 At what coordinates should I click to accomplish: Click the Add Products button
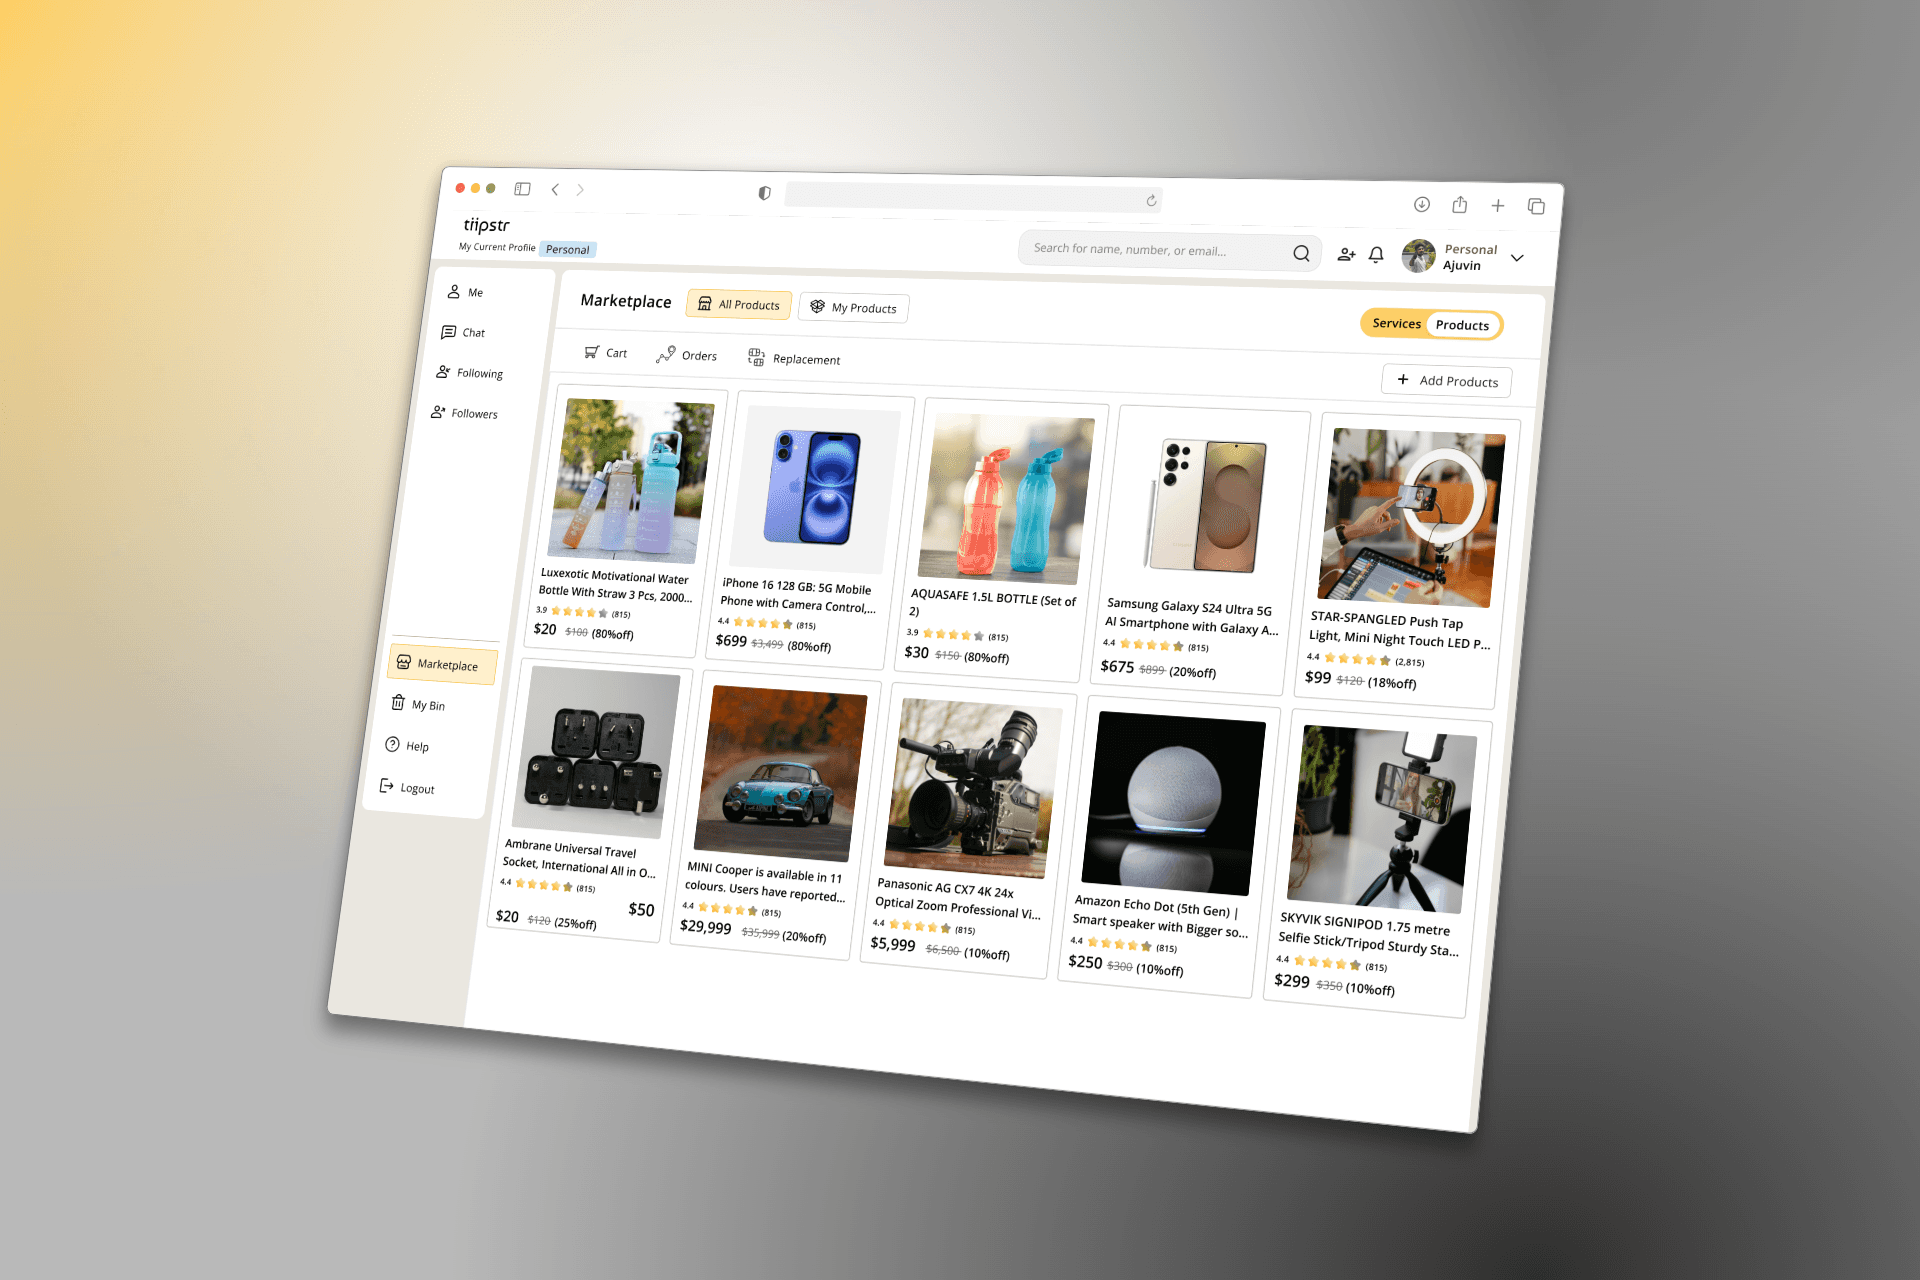click(x=1446, y=380)
